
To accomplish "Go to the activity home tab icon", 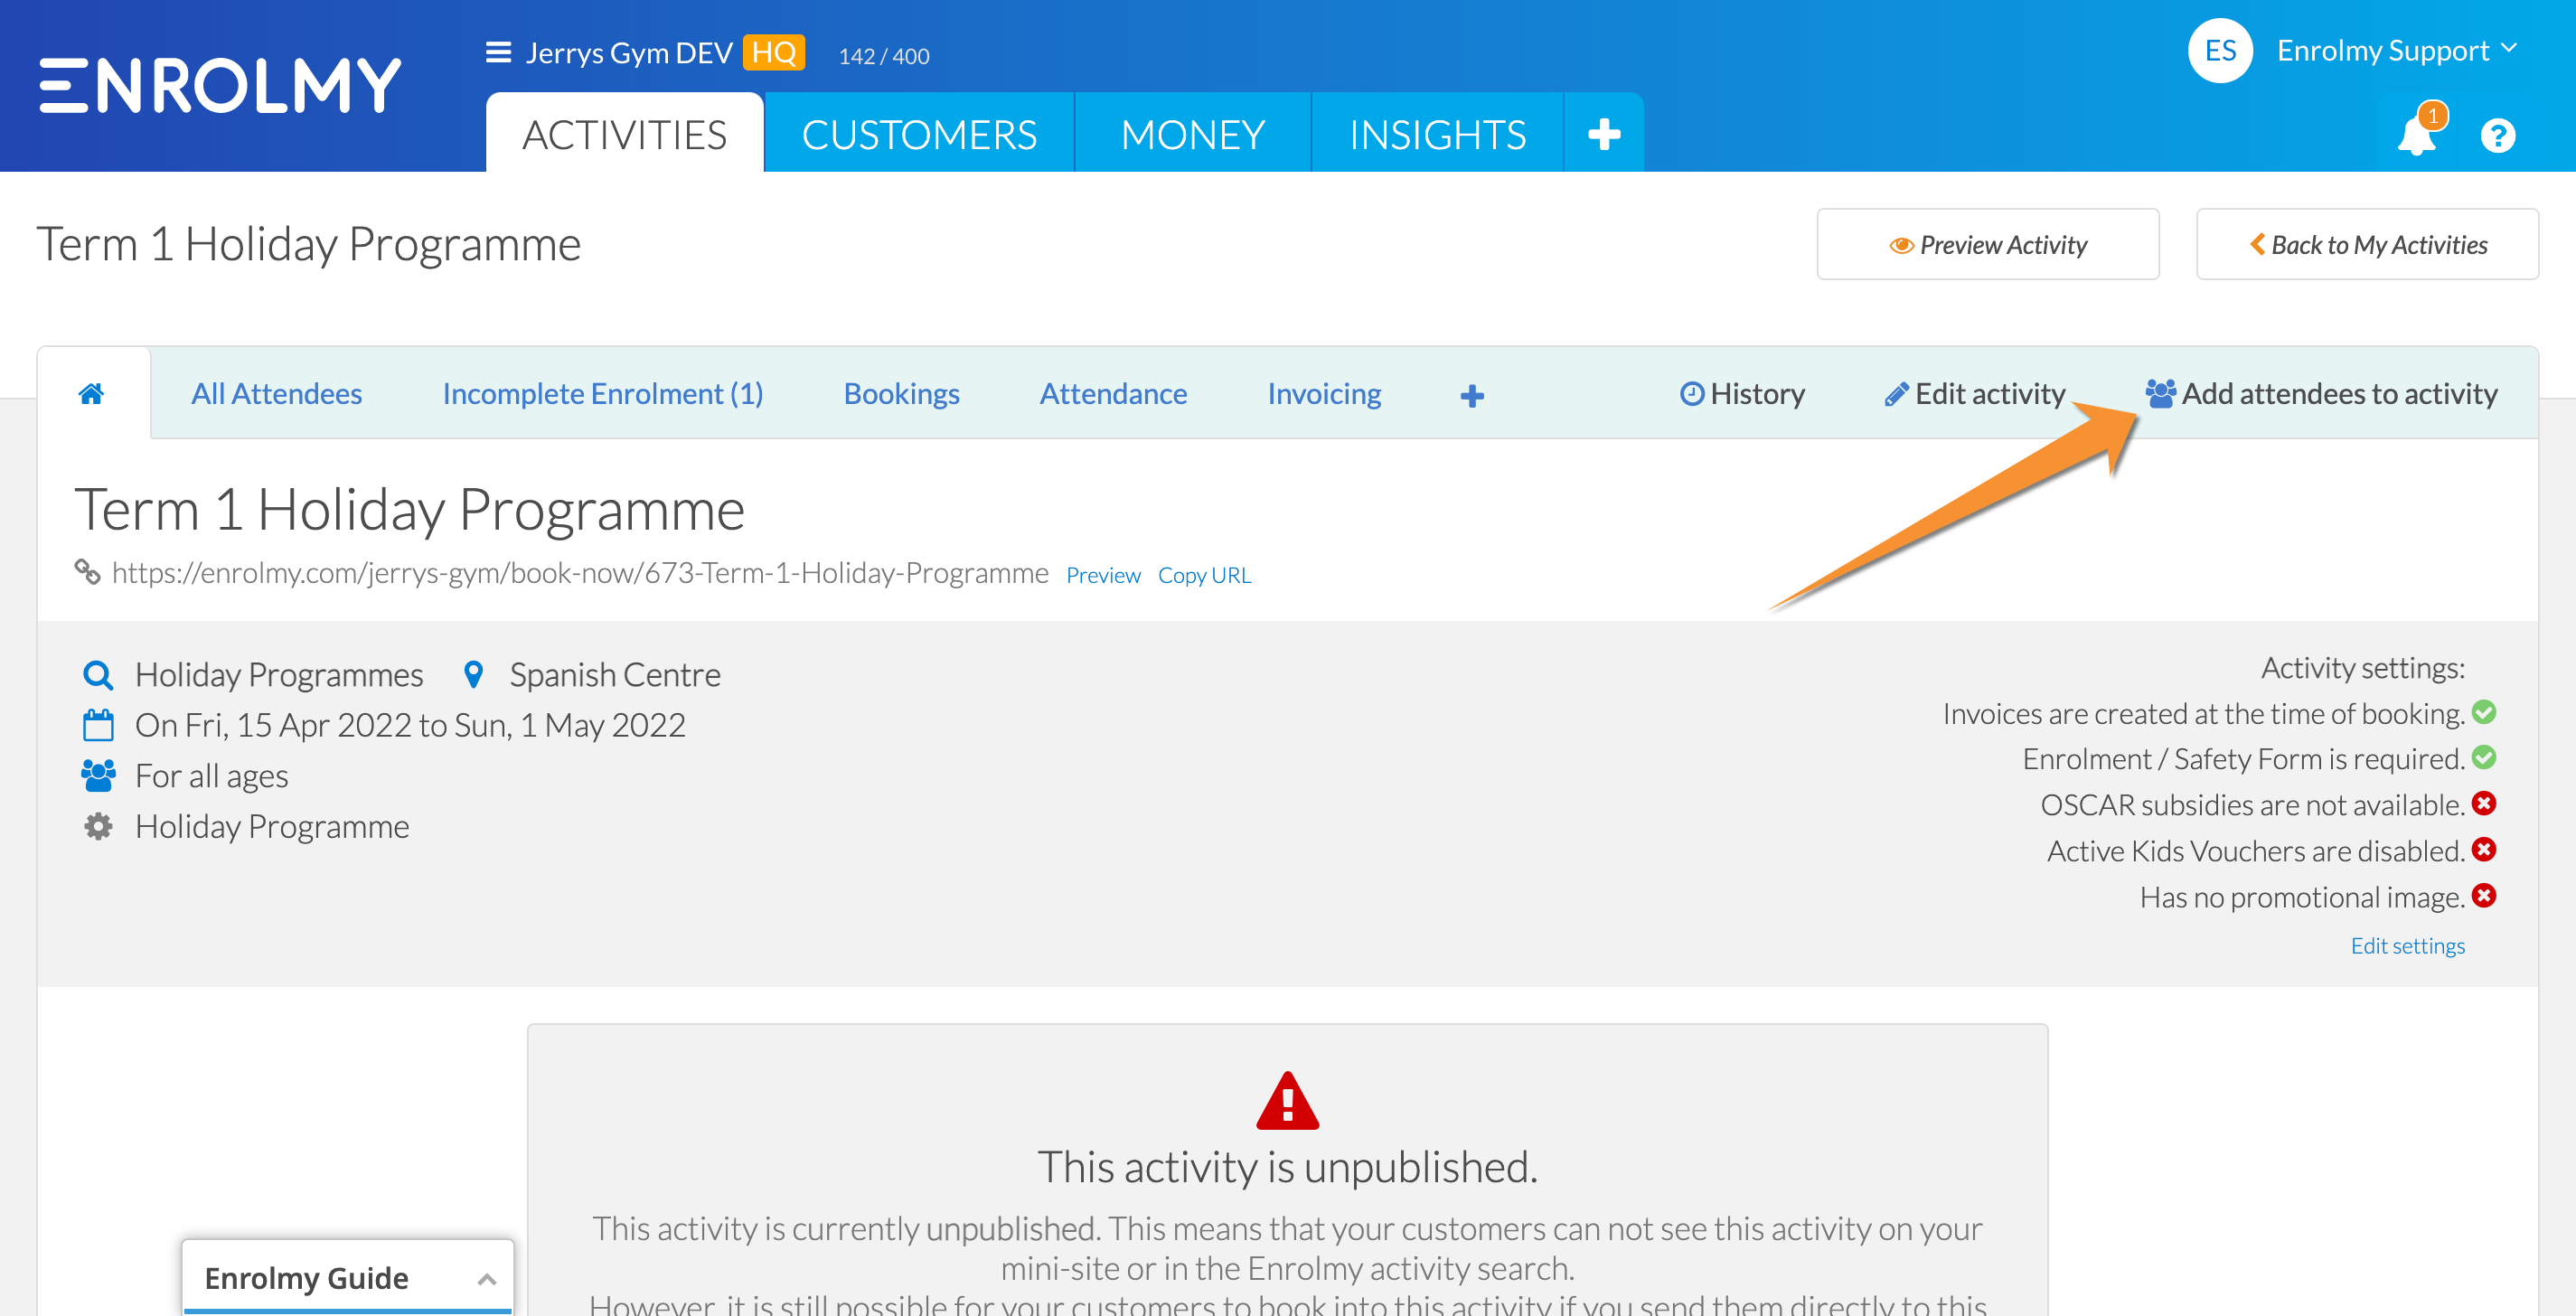I will coord(92,393).
